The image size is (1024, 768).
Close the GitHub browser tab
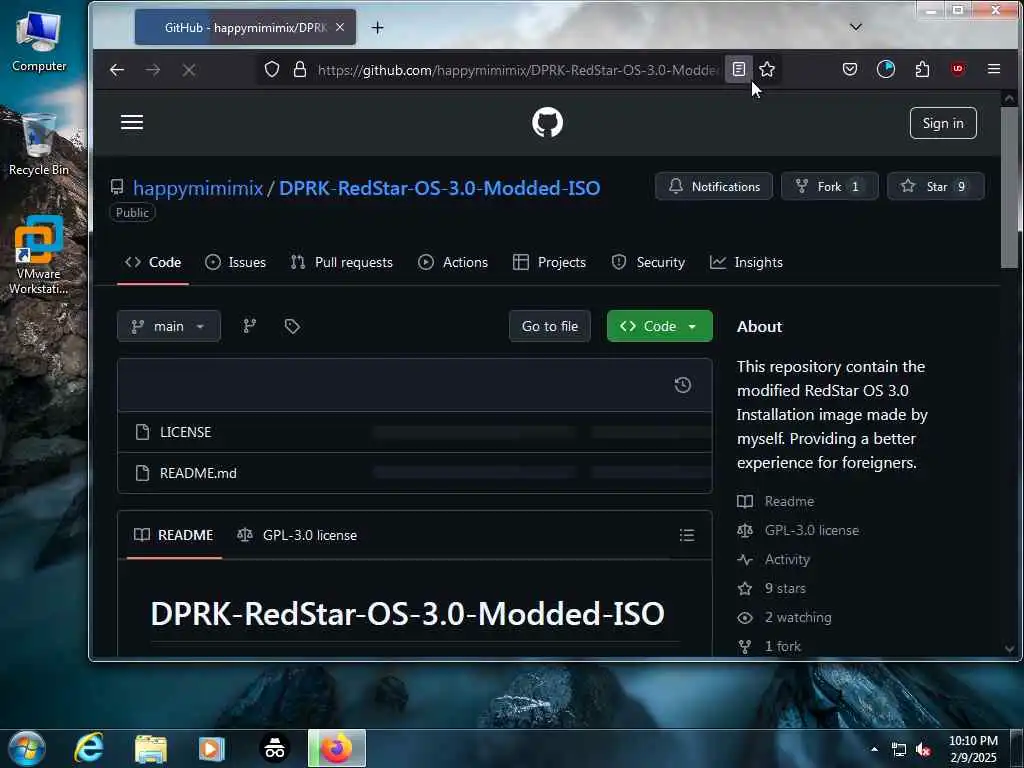point(340,27)
